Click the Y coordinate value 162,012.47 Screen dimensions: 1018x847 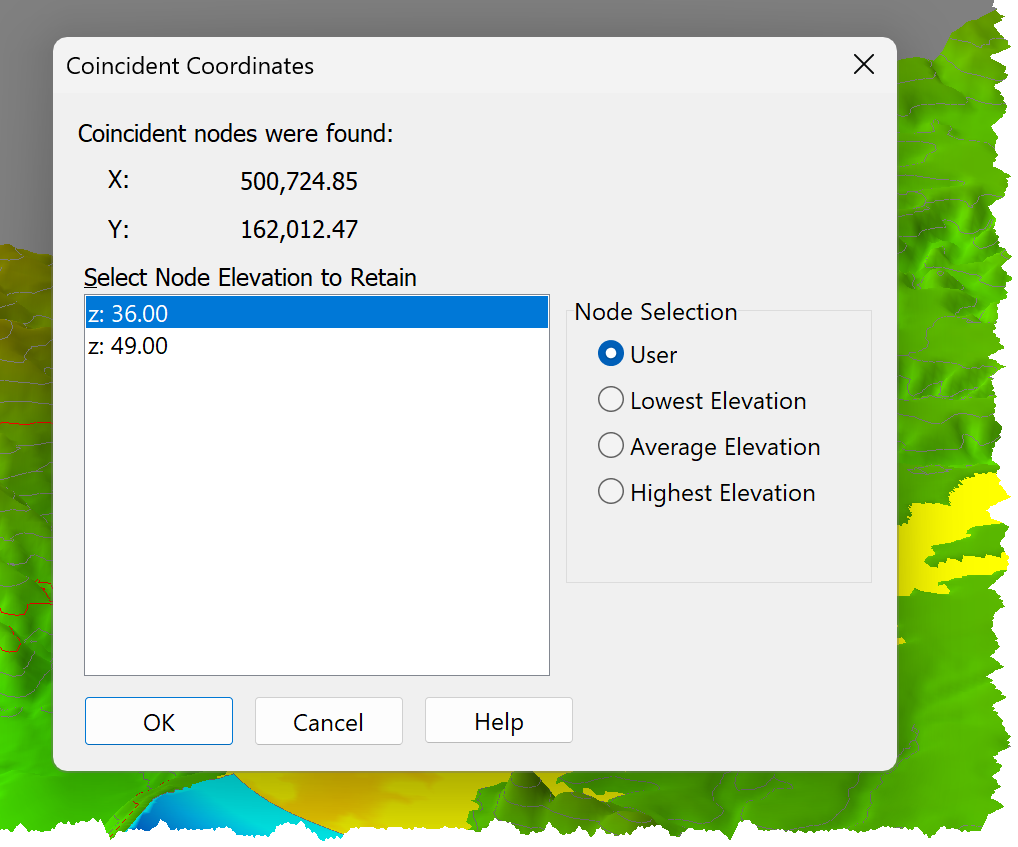299,229
